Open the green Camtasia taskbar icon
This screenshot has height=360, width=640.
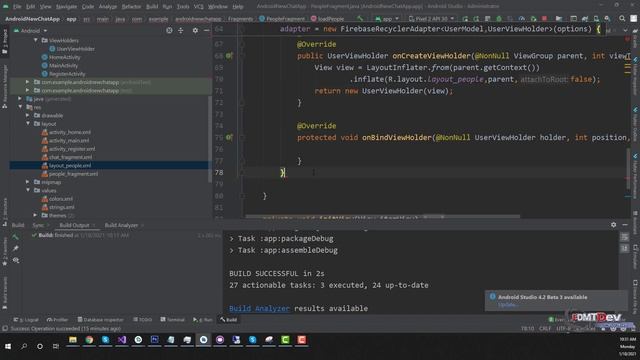coord(285,340)
